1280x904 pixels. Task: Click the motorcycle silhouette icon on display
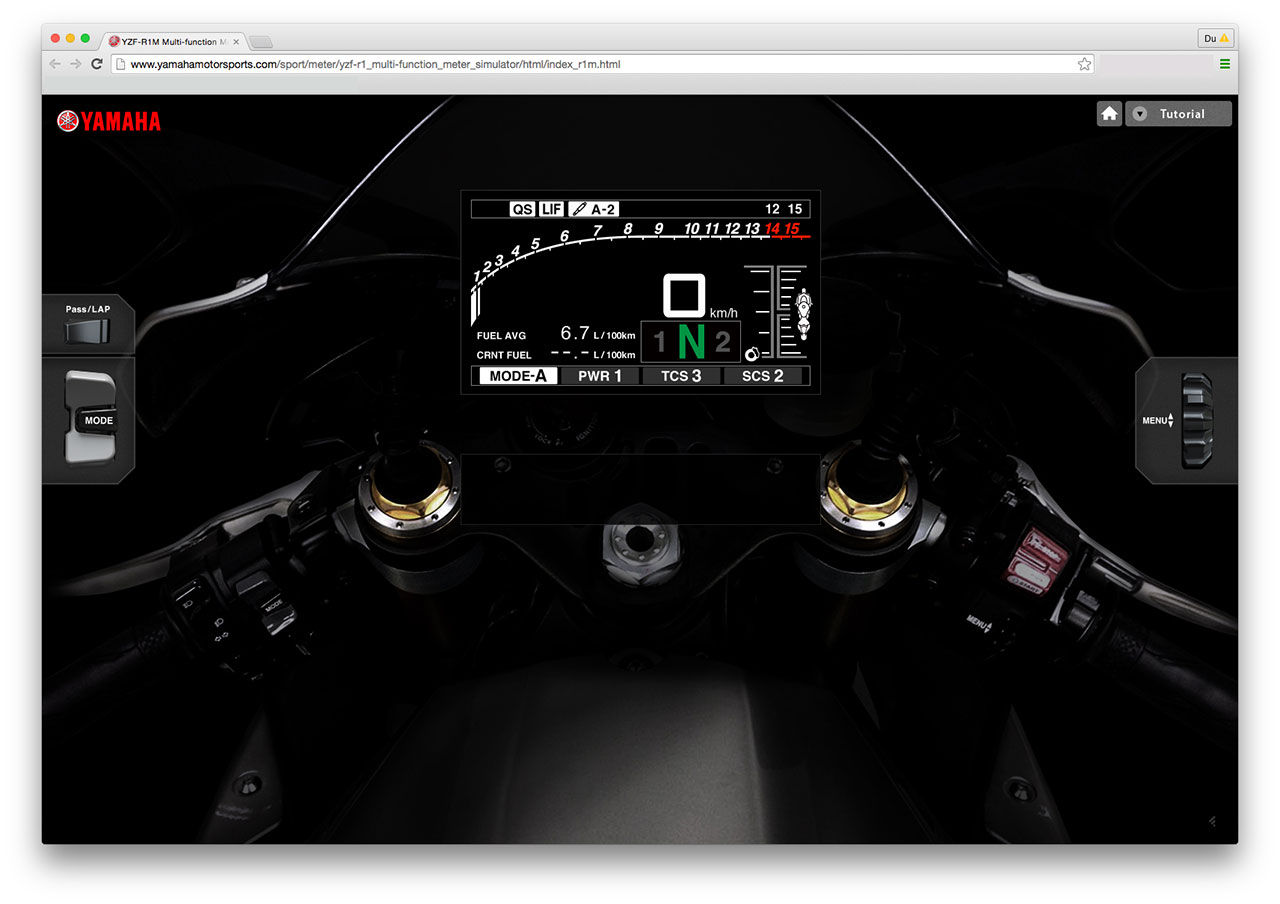[802, 313]
